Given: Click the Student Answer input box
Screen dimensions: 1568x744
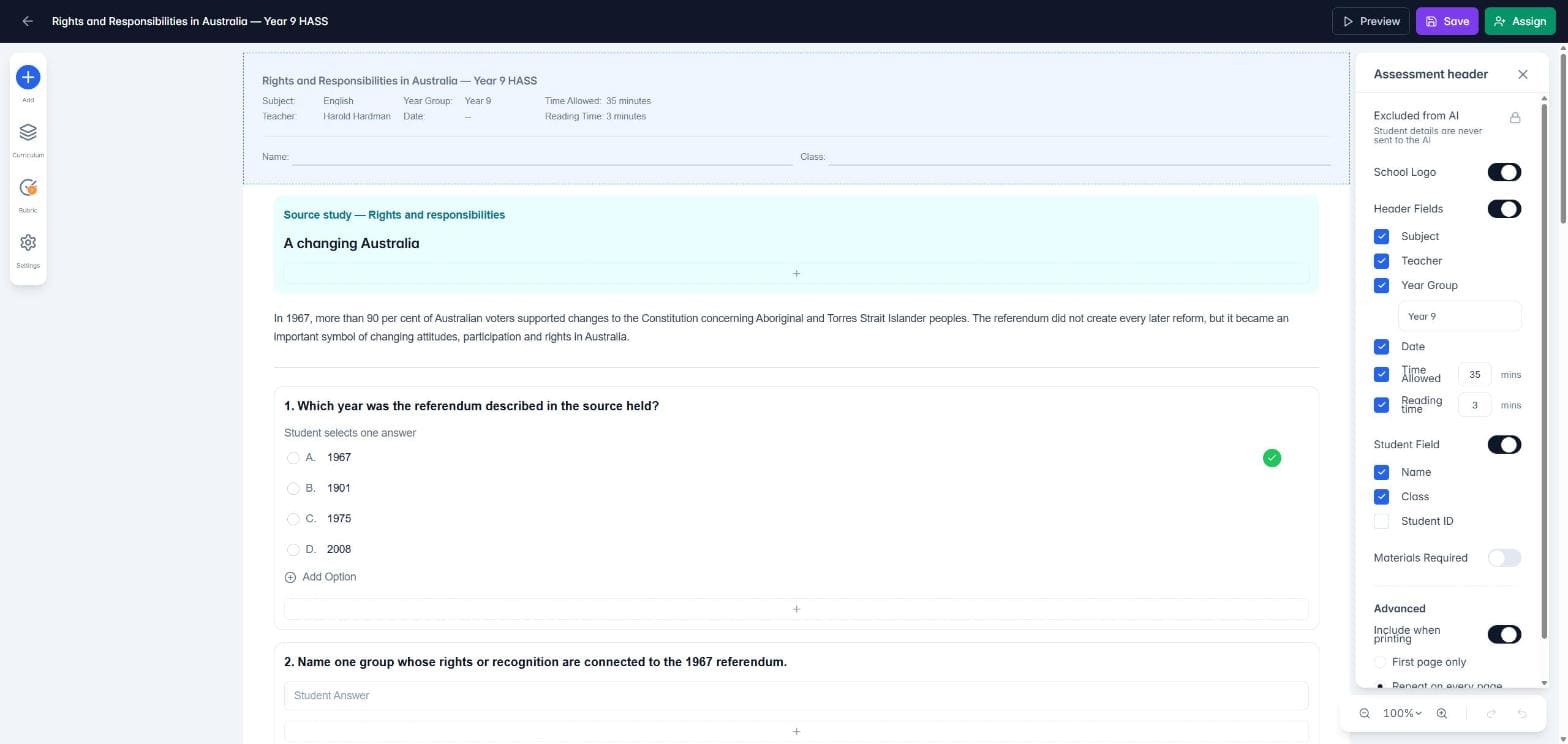Looking at the screenshot, I should tap(796, 695).
